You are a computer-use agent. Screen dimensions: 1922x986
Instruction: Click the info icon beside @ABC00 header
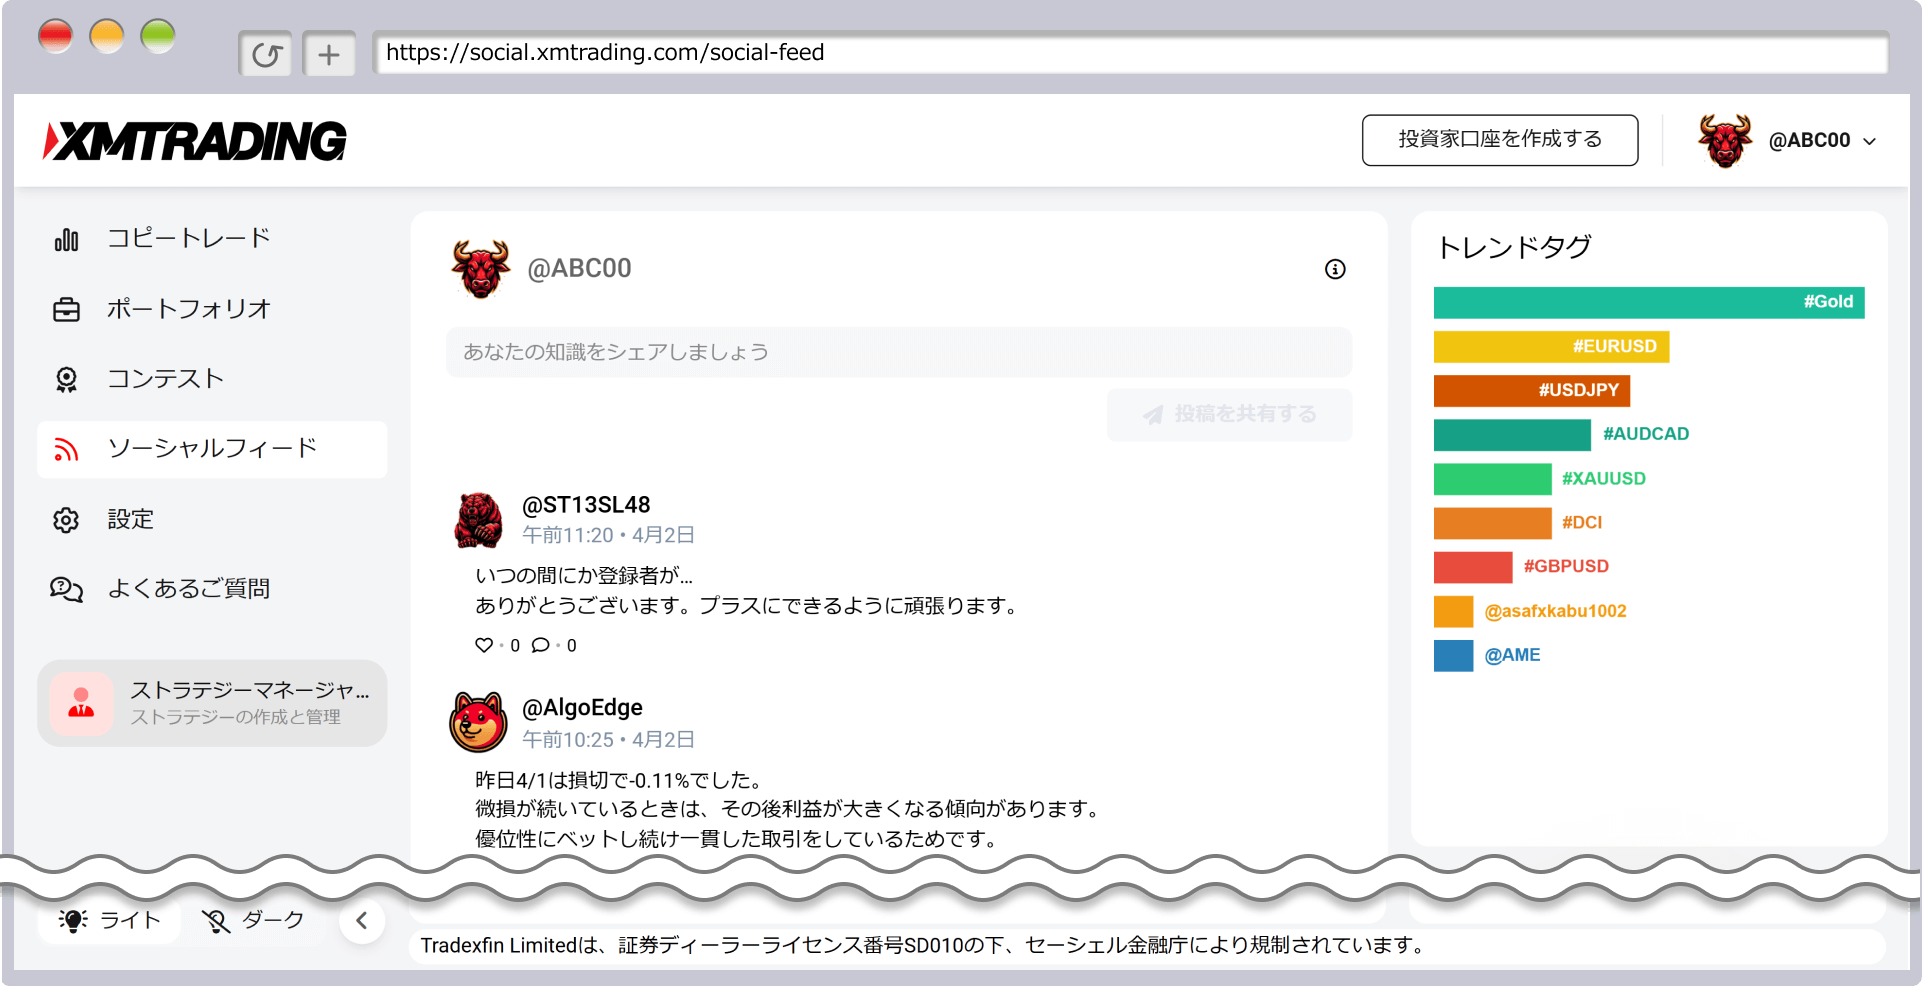[1335, 269]
